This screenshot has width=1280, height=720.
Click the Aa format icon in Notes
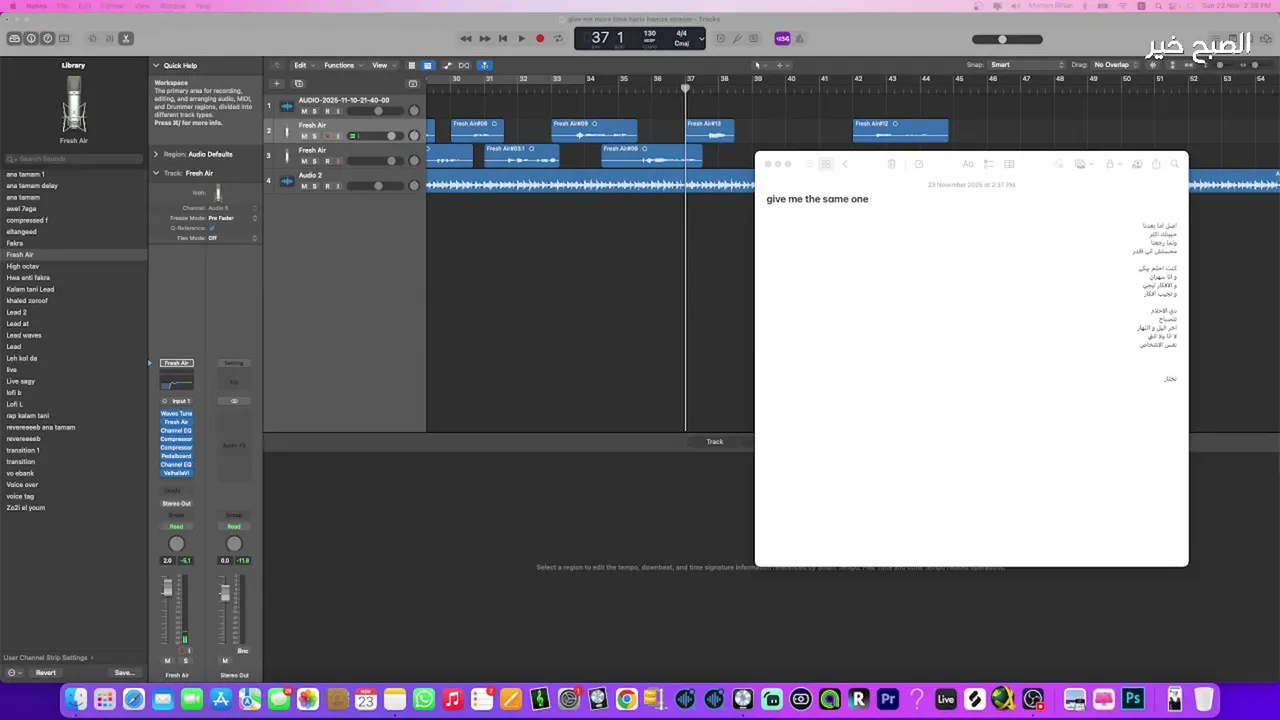967,164
